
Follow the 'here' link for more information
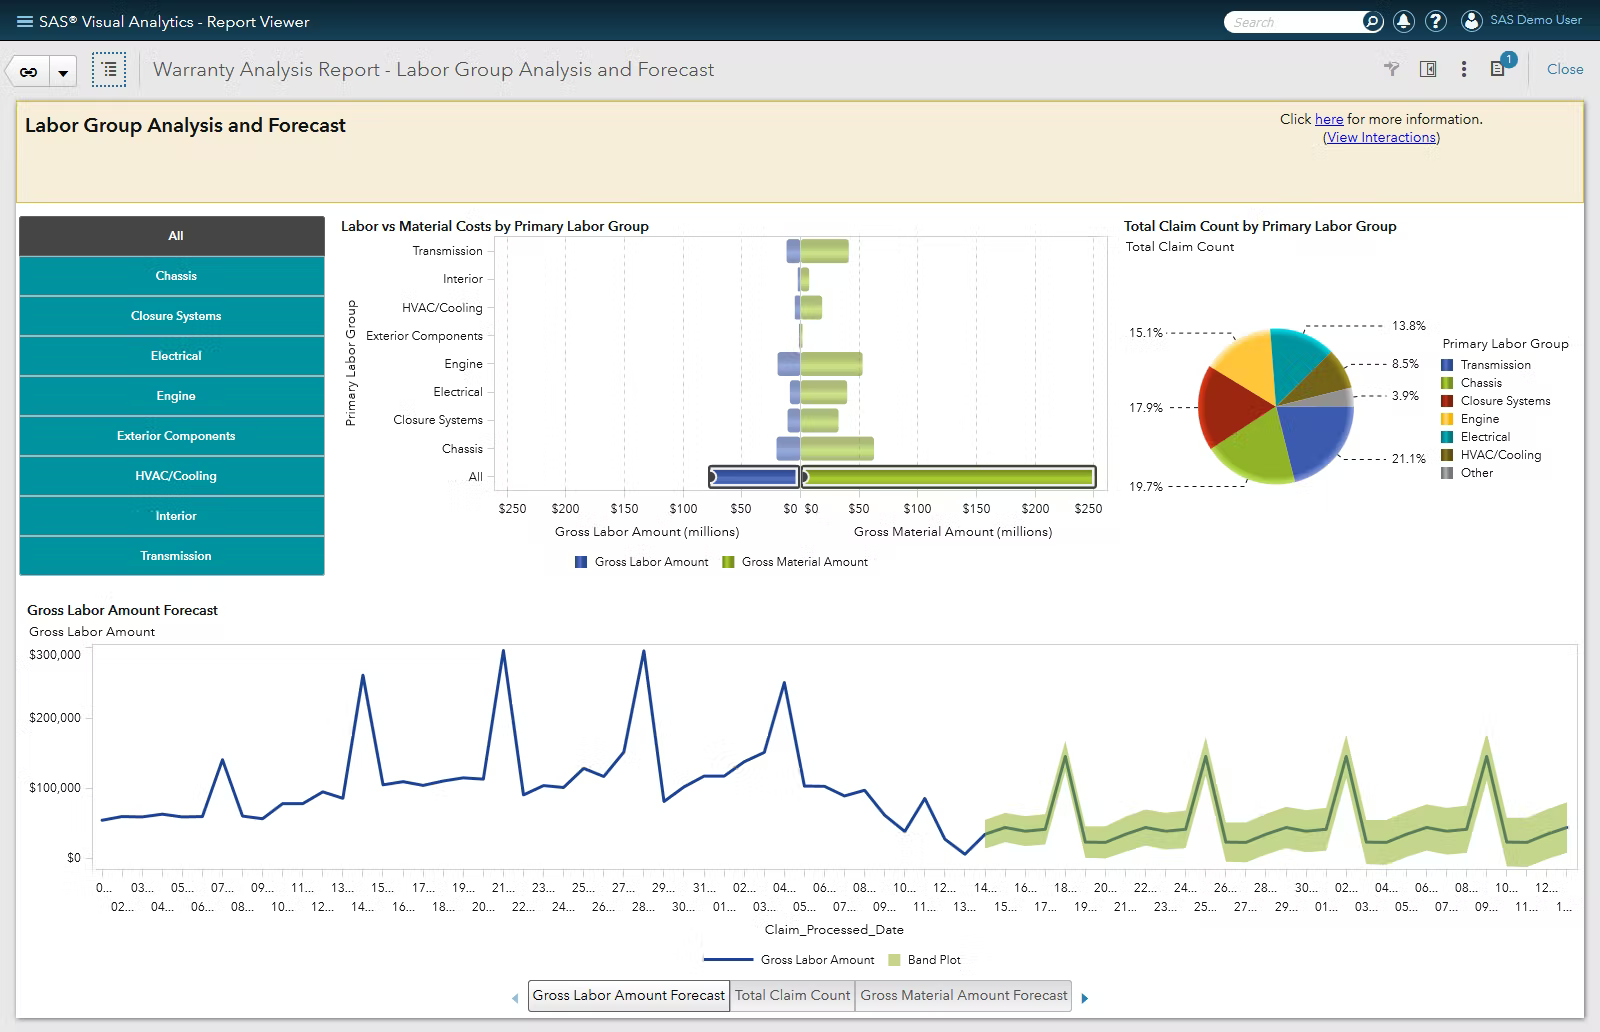[x=1329, y=119]
